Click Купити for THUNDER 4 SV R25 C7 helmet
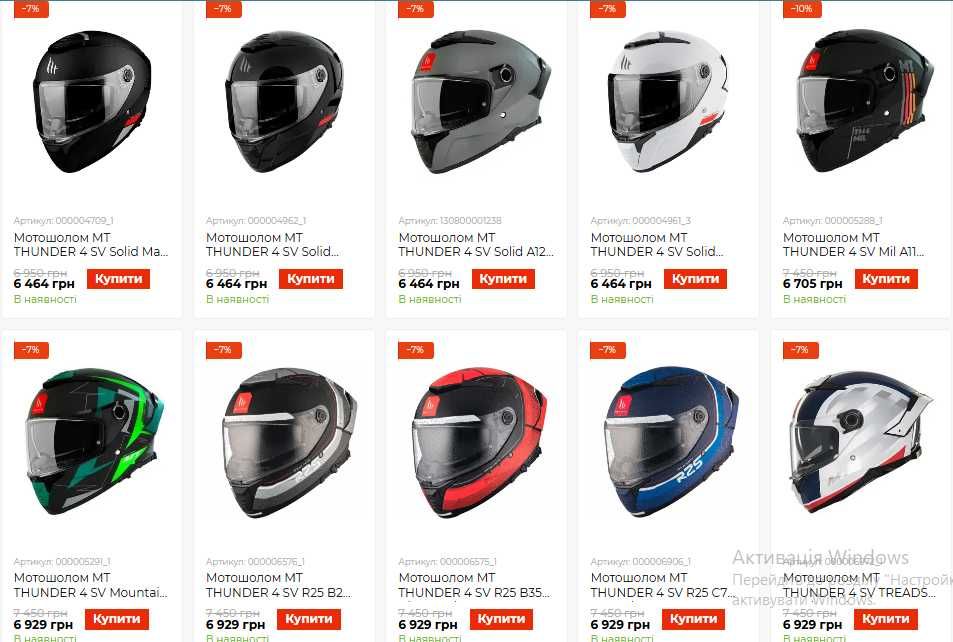 (x=693, y=620)
